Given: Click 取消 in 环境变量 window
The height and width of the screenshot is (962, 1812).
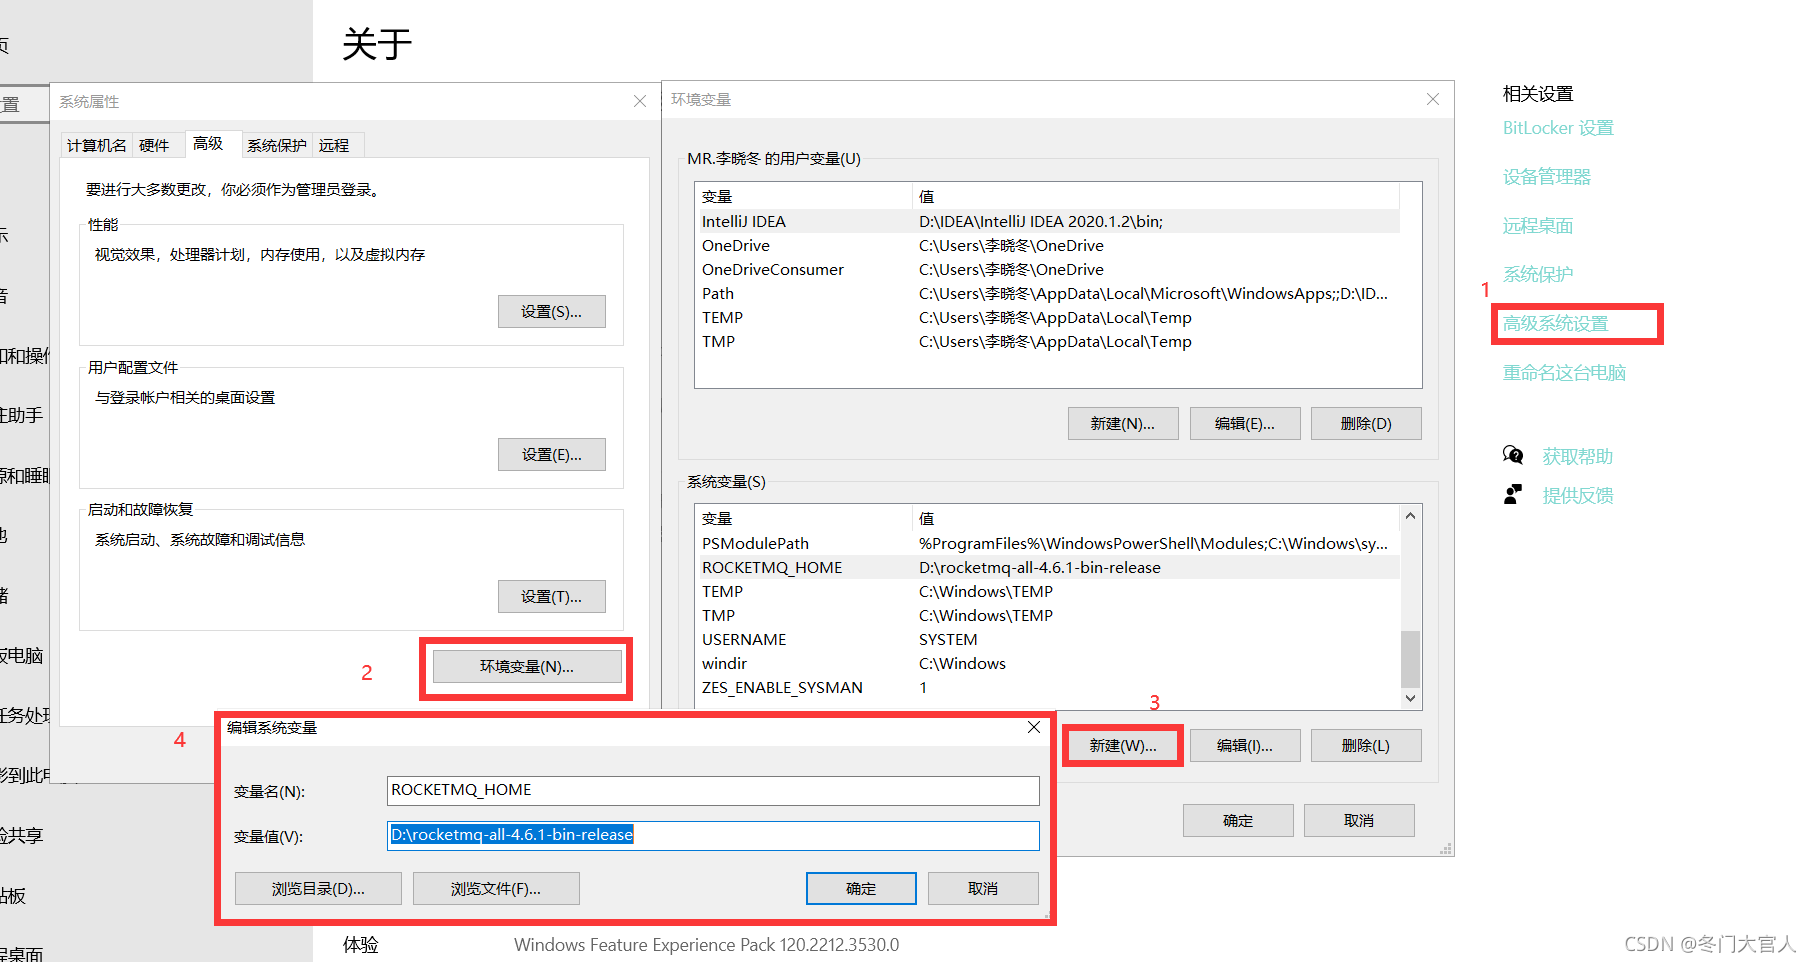Looking at the screenshot, I should (x=1359, y=821).
